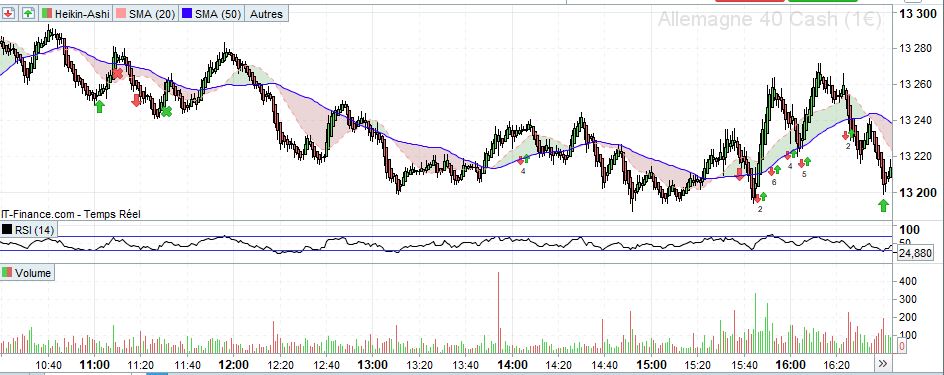Click the 16:20 time axis label
This screenshot has width=944, height=375.
click(x=837, y=365)
